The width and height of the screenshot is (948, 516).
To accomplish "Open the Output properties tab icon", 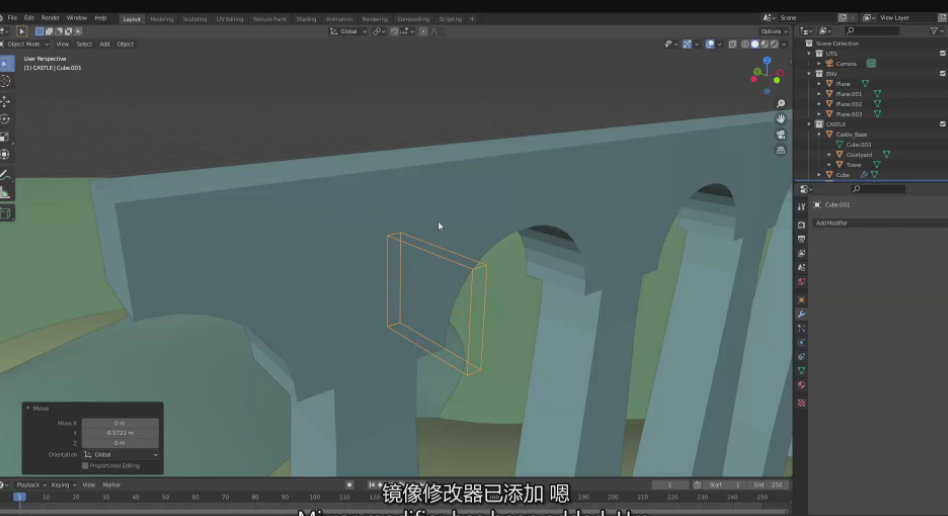I will 801,239.
